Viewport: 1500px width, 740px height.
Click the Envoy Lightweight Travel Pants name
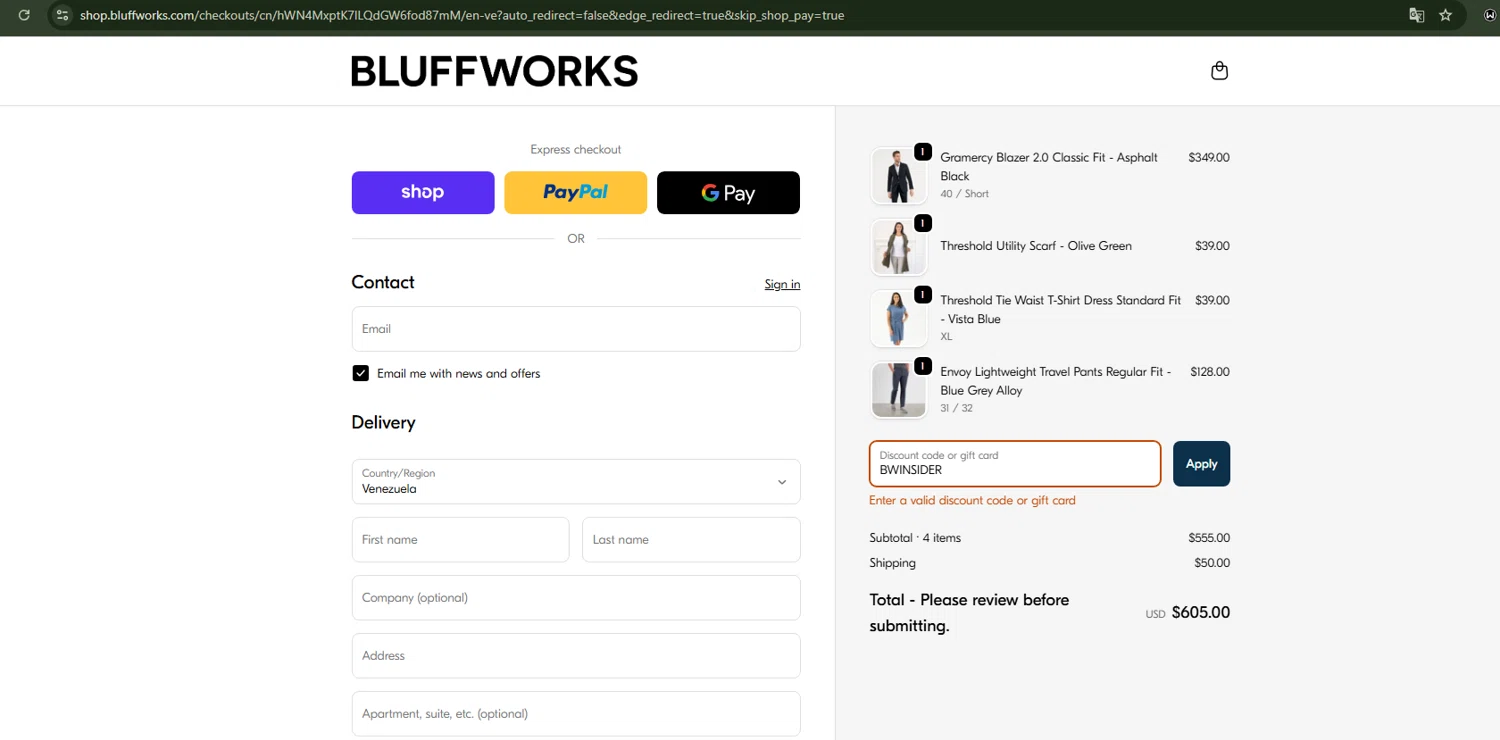1056,381
